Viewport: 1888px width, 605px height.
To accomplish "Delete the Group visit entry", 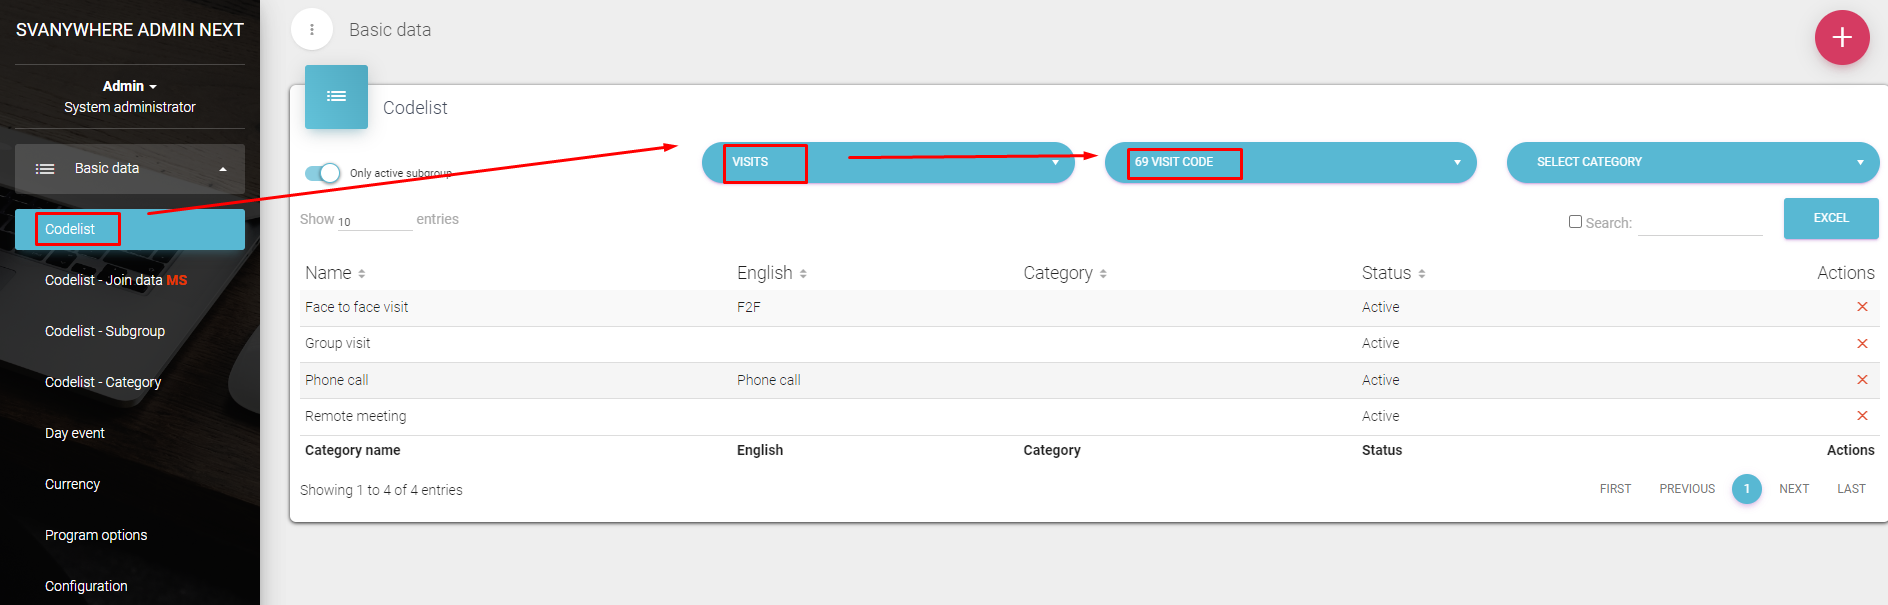I will 1861,344.
